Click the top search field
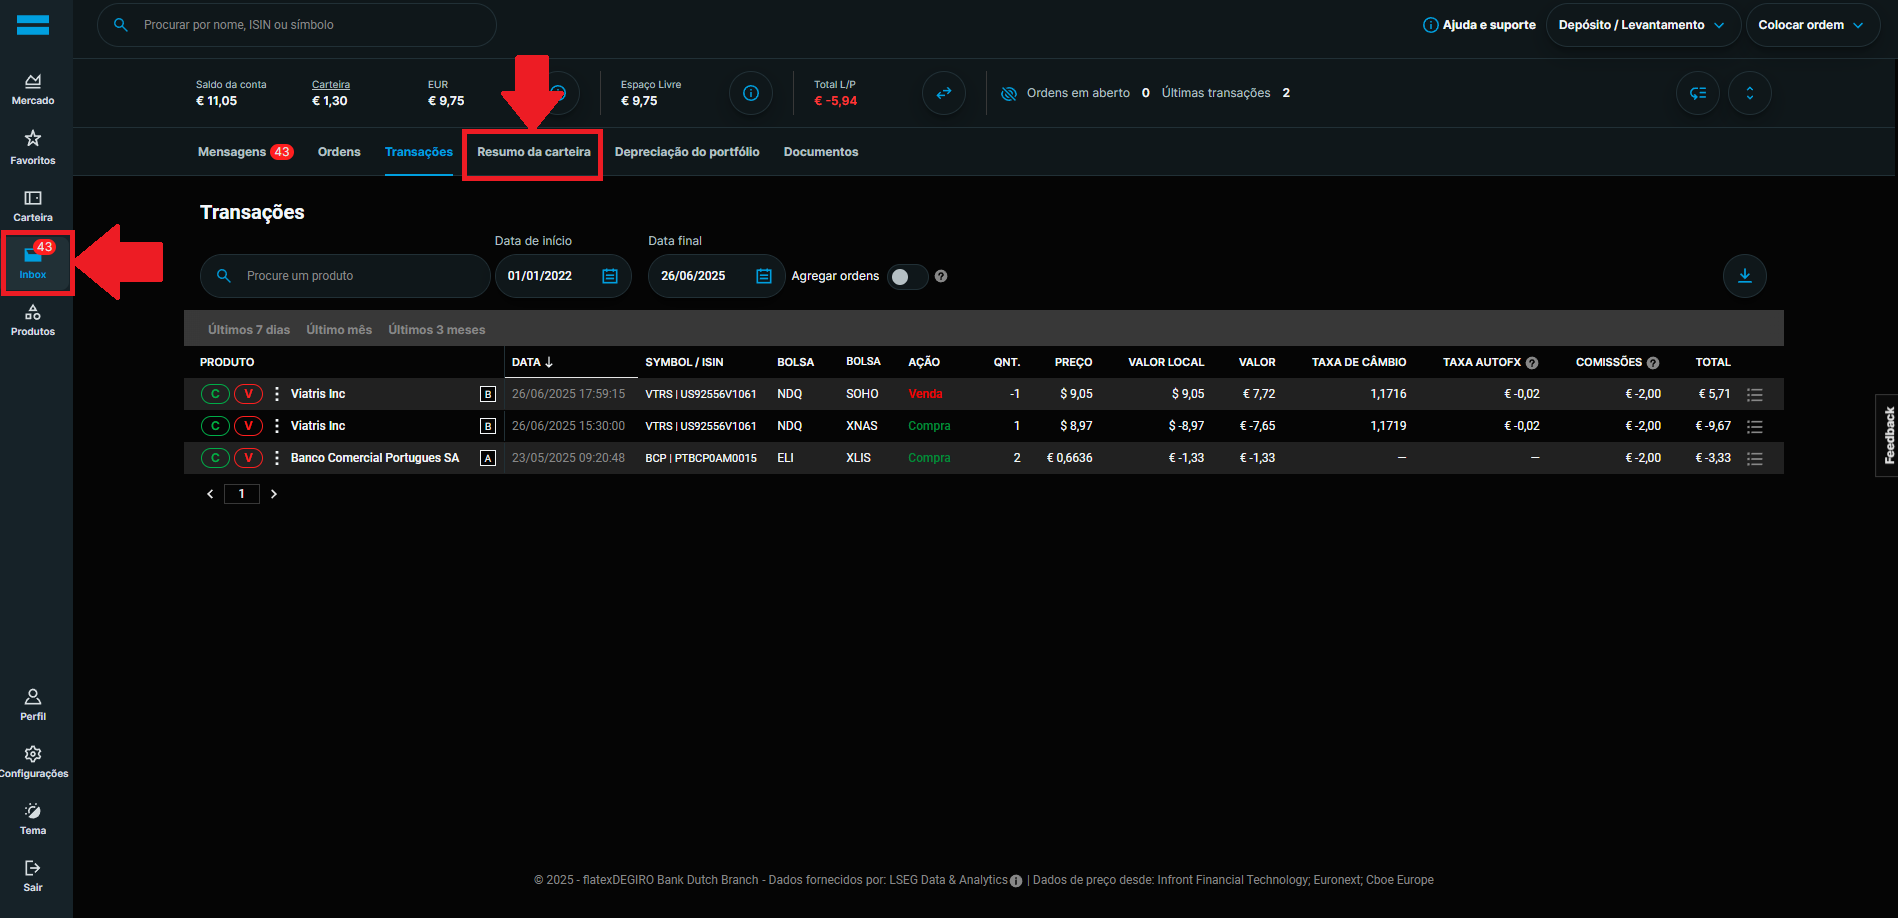 point(297,25)
